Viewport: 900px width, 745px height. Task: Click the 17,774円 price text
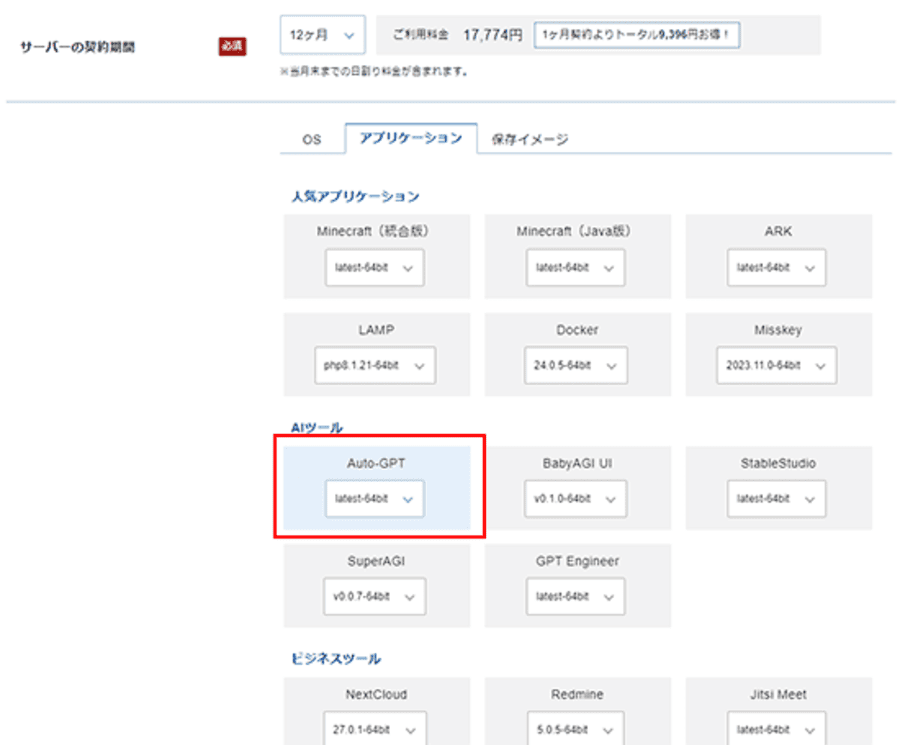click(x=492, y=35)
